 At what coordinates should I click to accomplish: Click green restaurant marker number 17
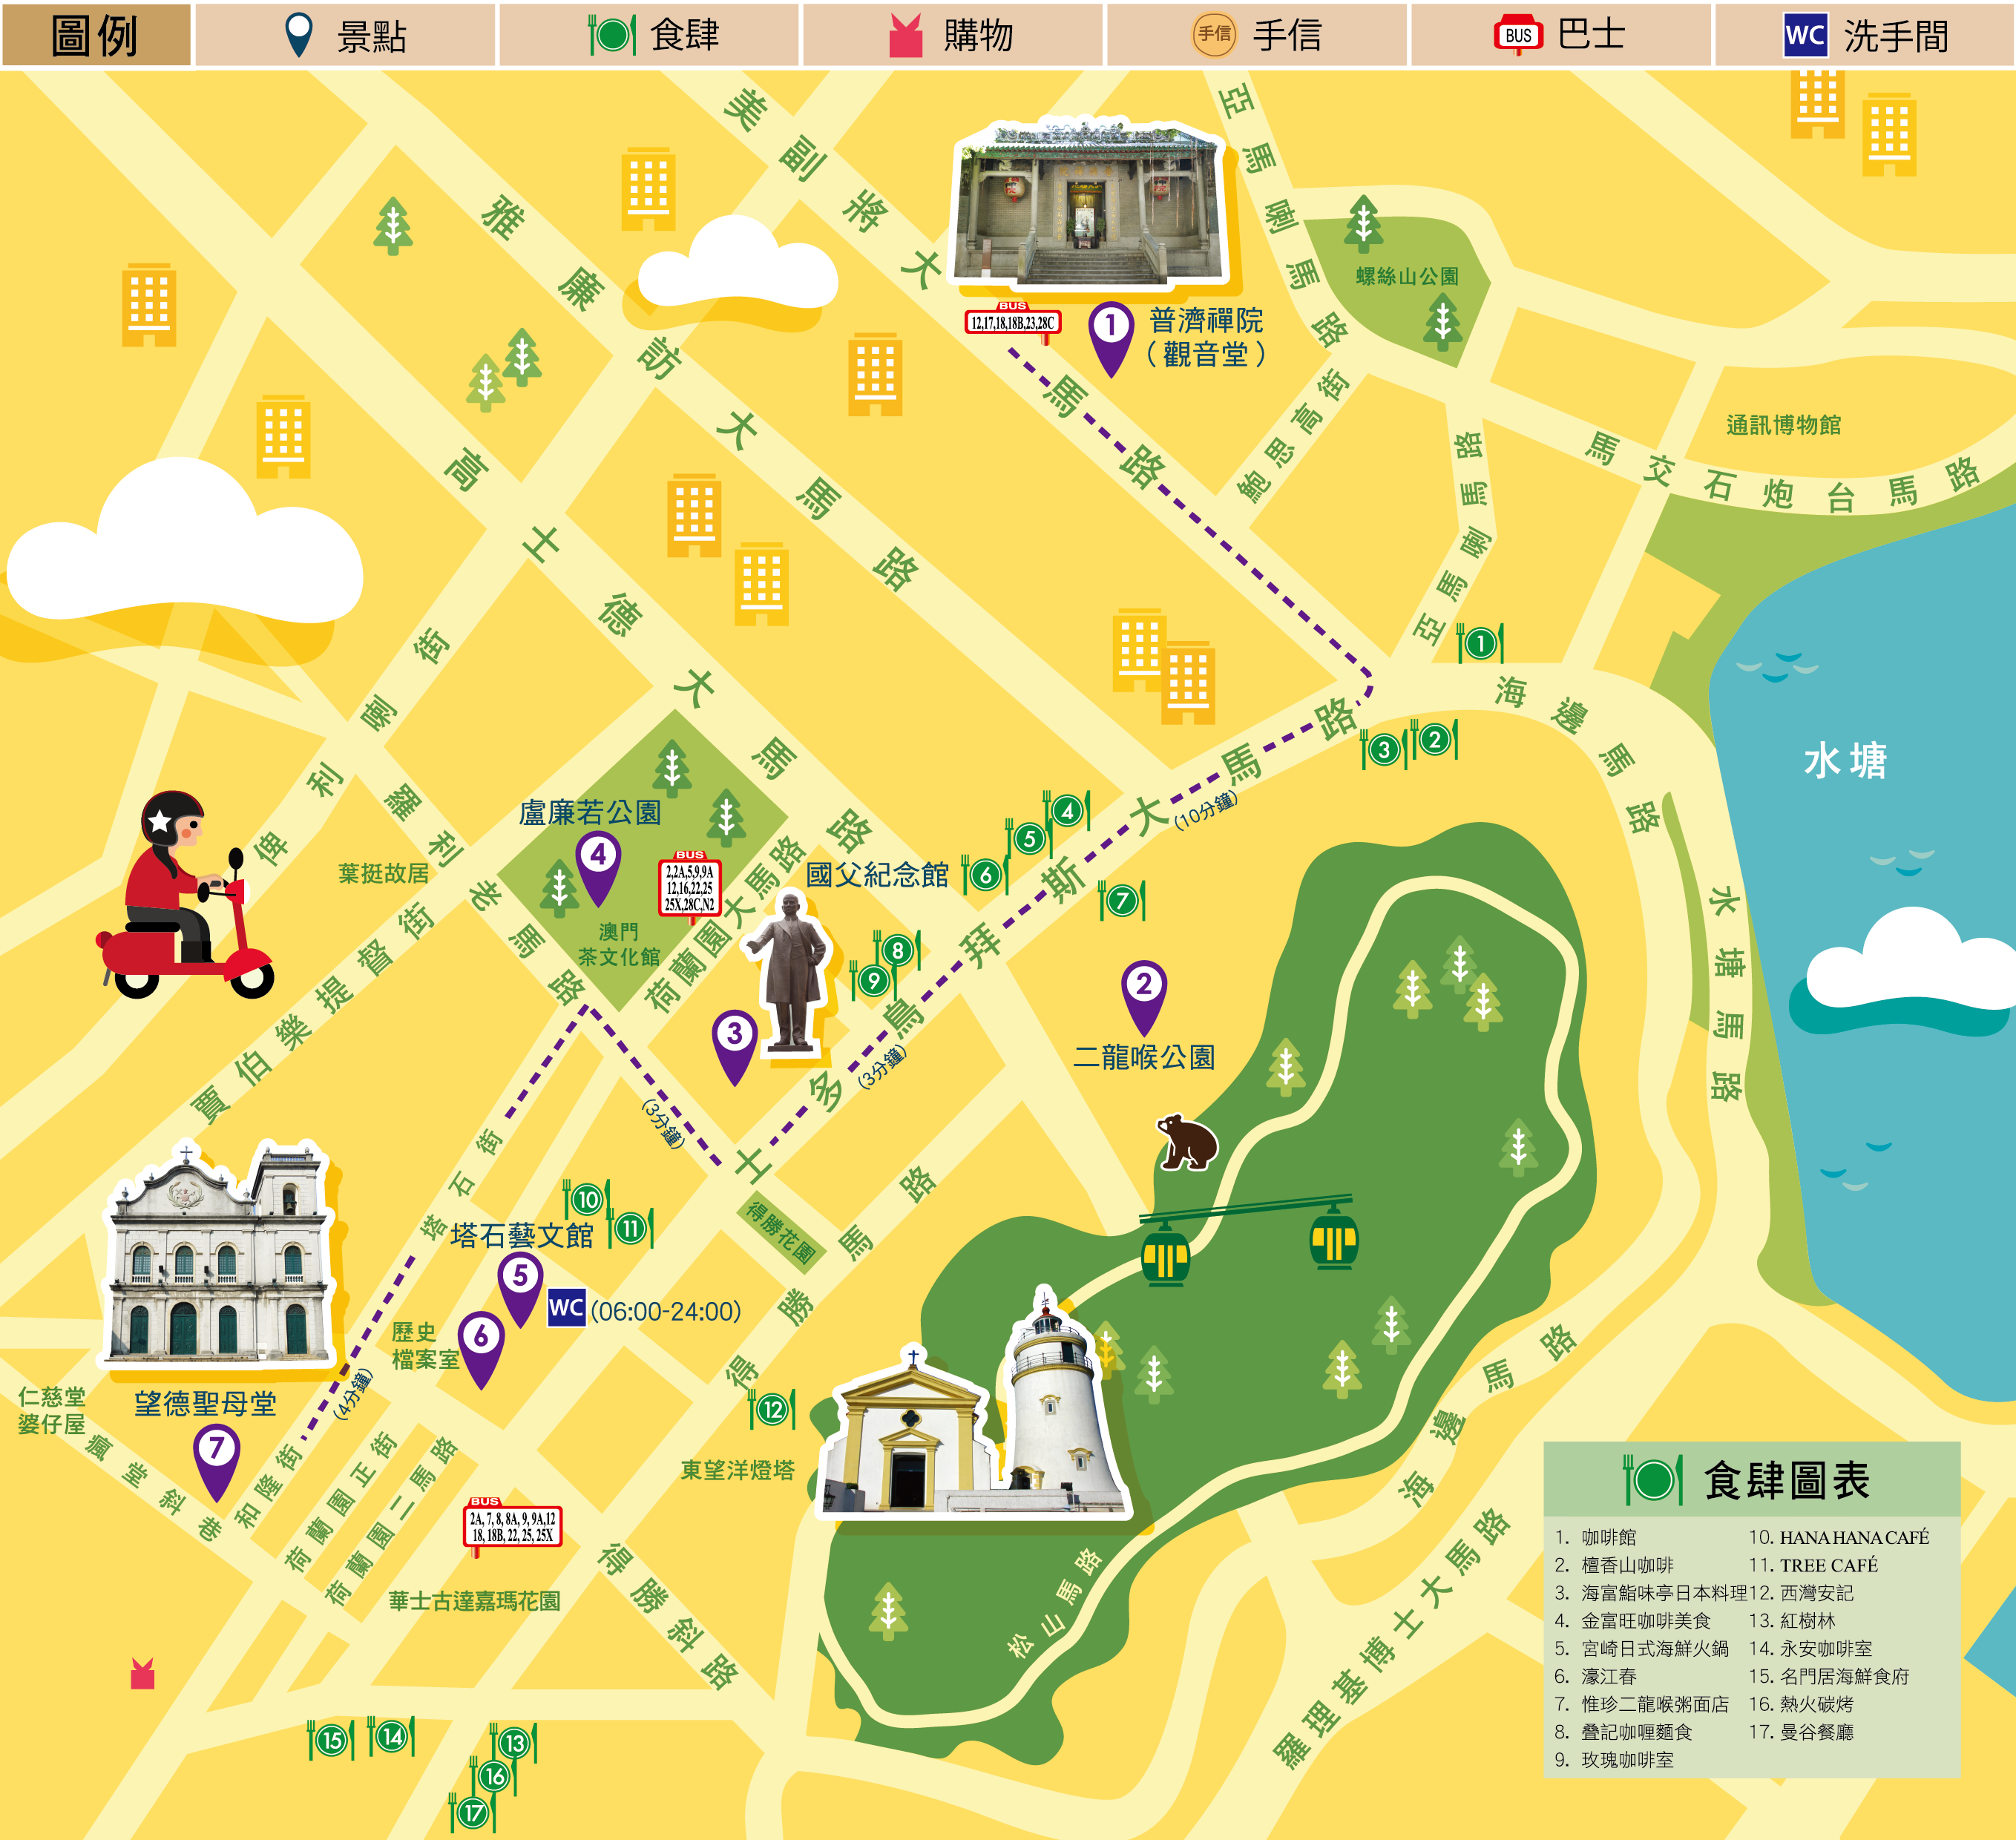pyautogui.click(x=473, y=1812)
